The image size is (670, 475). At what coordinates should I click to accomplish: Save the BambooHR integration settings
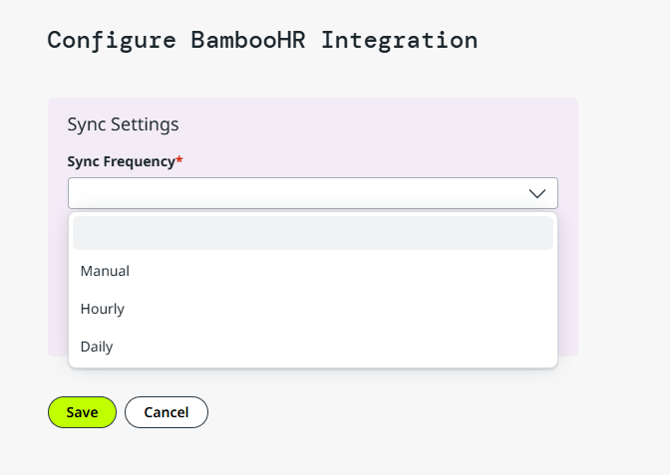pos(82,412)
